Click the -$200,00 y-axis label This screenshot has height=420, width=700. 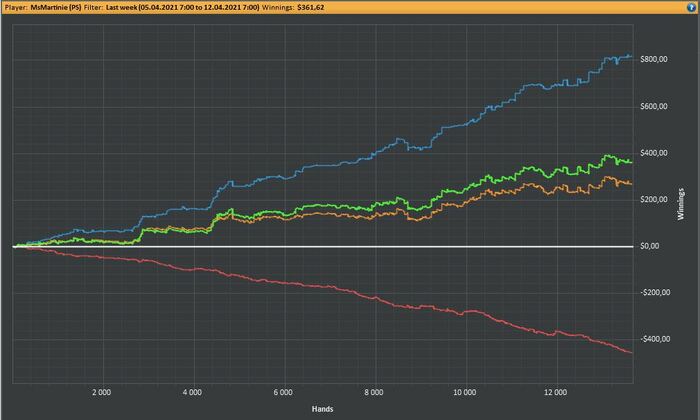(x=655, y=292)
